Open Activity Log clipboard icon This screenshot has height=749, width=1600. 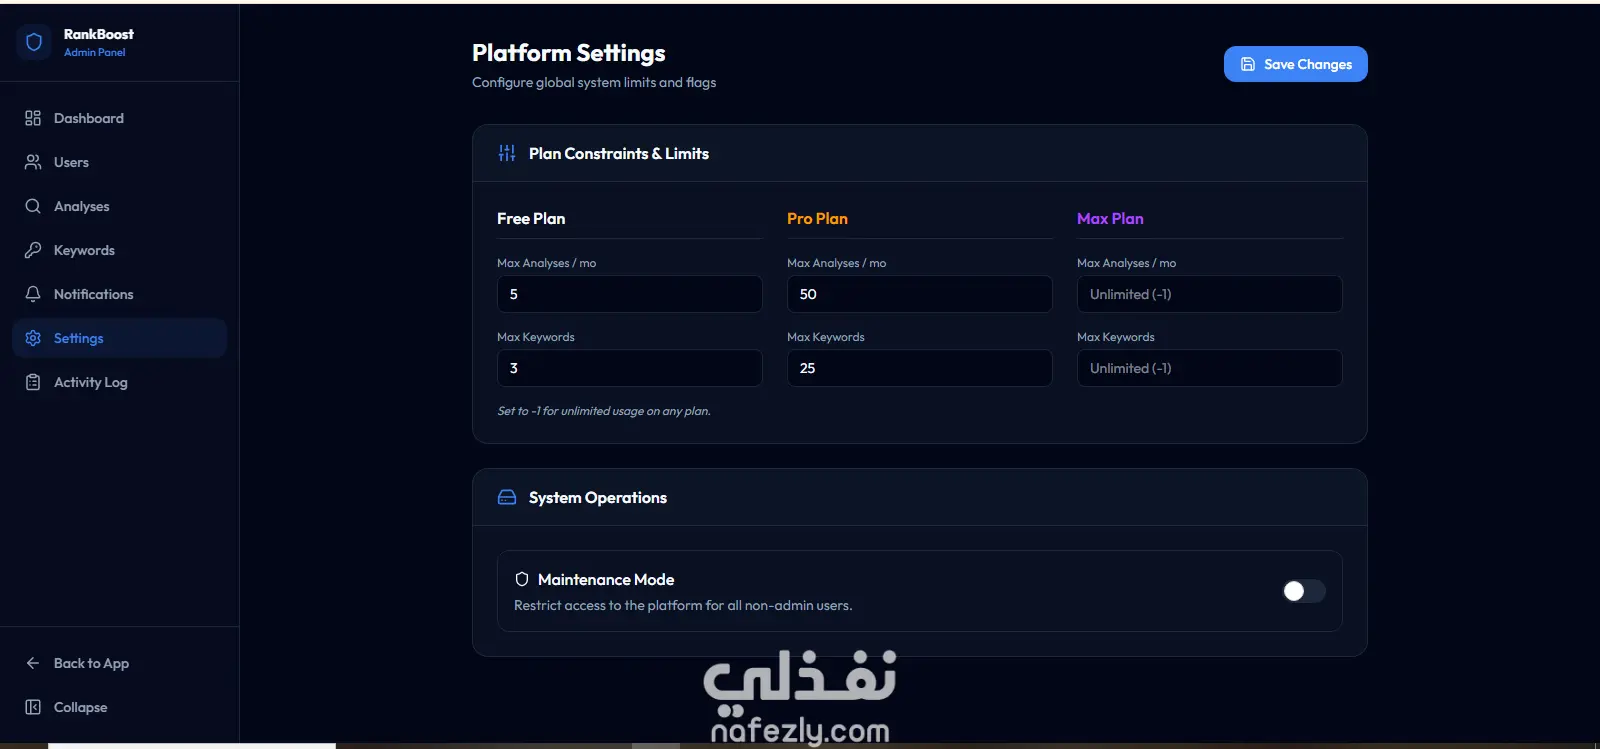(33, 382)
